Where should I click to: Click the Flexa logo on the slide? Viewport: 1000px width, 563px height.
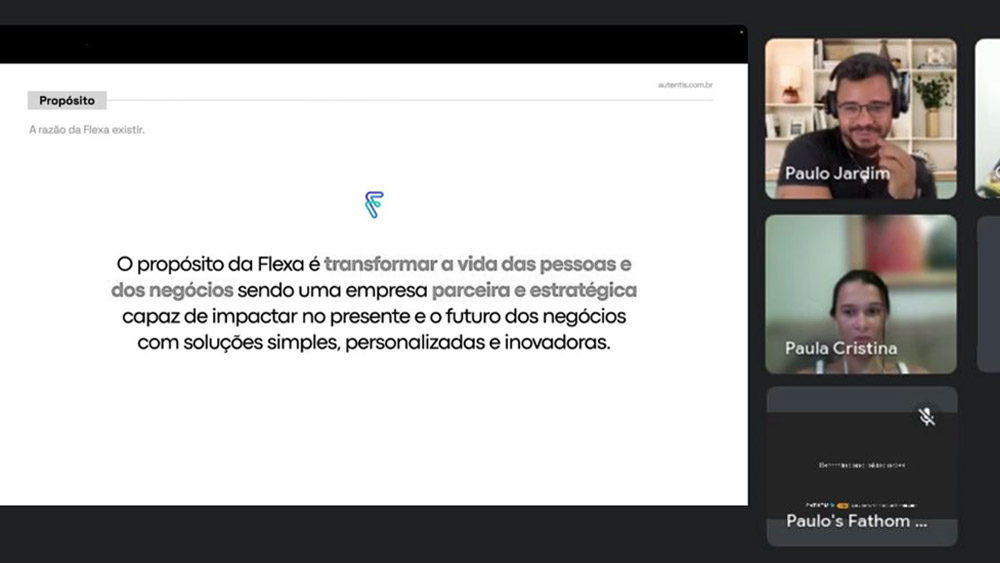coord(374,205)
